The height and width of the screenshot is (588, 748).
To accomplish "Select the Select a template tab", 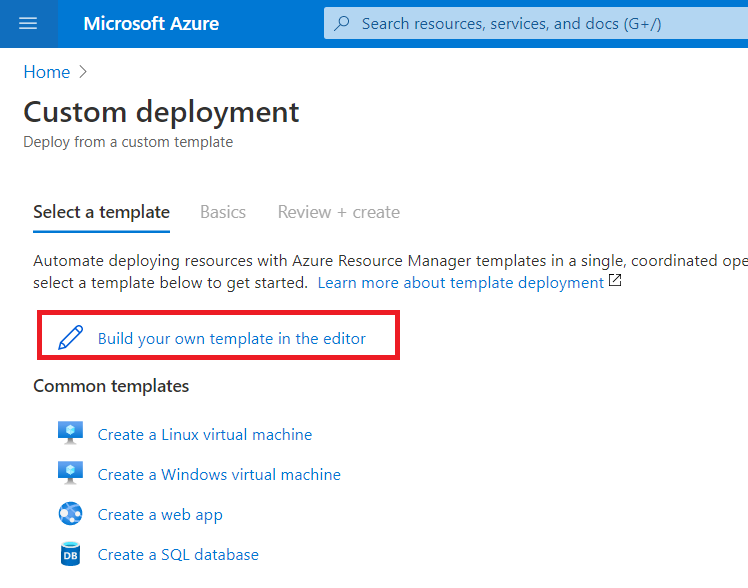I will pyautogui.click(x=101, y=212).
